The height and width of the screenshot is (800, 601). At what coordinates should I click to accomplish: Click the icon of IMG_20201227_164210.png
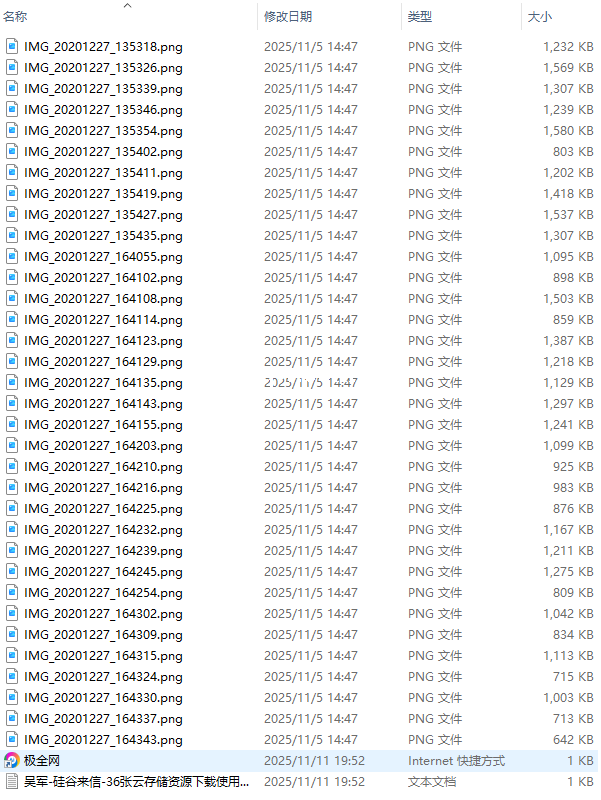12,466
